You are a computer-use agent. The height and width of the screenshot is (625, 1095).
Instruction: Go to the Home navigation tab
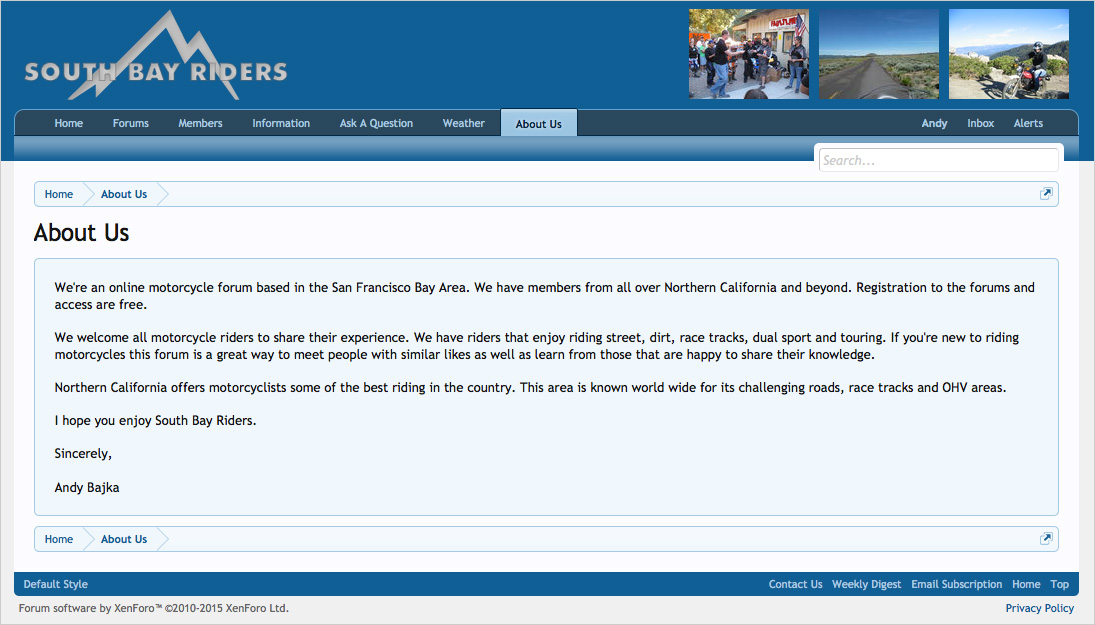(x=68, y=123)
